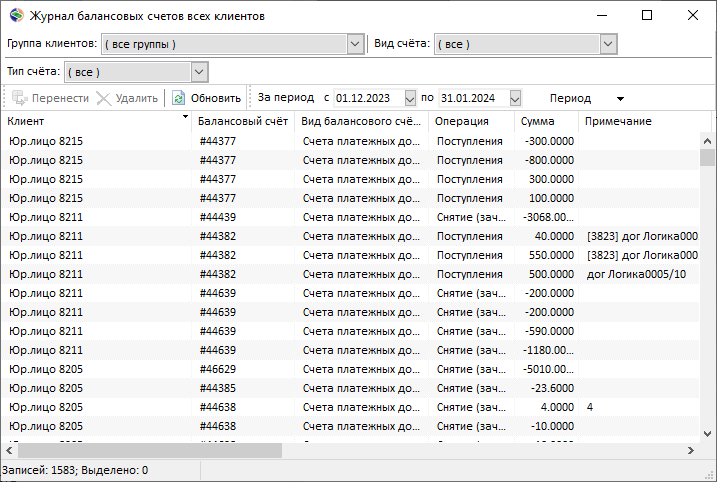717x482 pixels.
Task: Select the row with amount 550.0000
Action: click(350, 255)
